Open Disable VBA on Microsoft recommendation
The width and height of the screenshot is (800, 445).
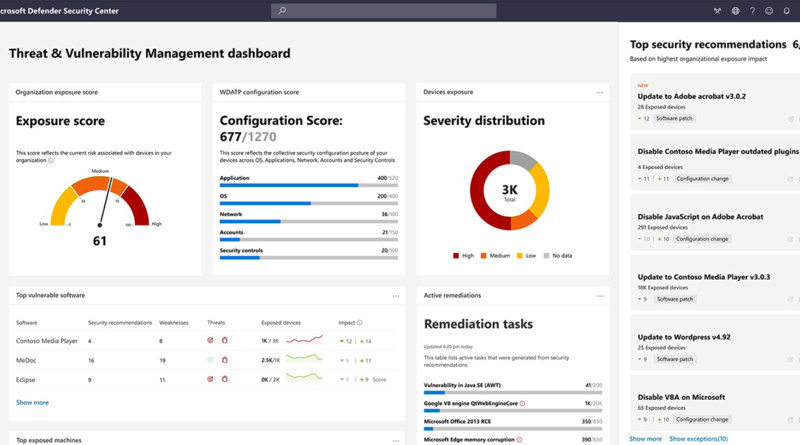[681, 397]
